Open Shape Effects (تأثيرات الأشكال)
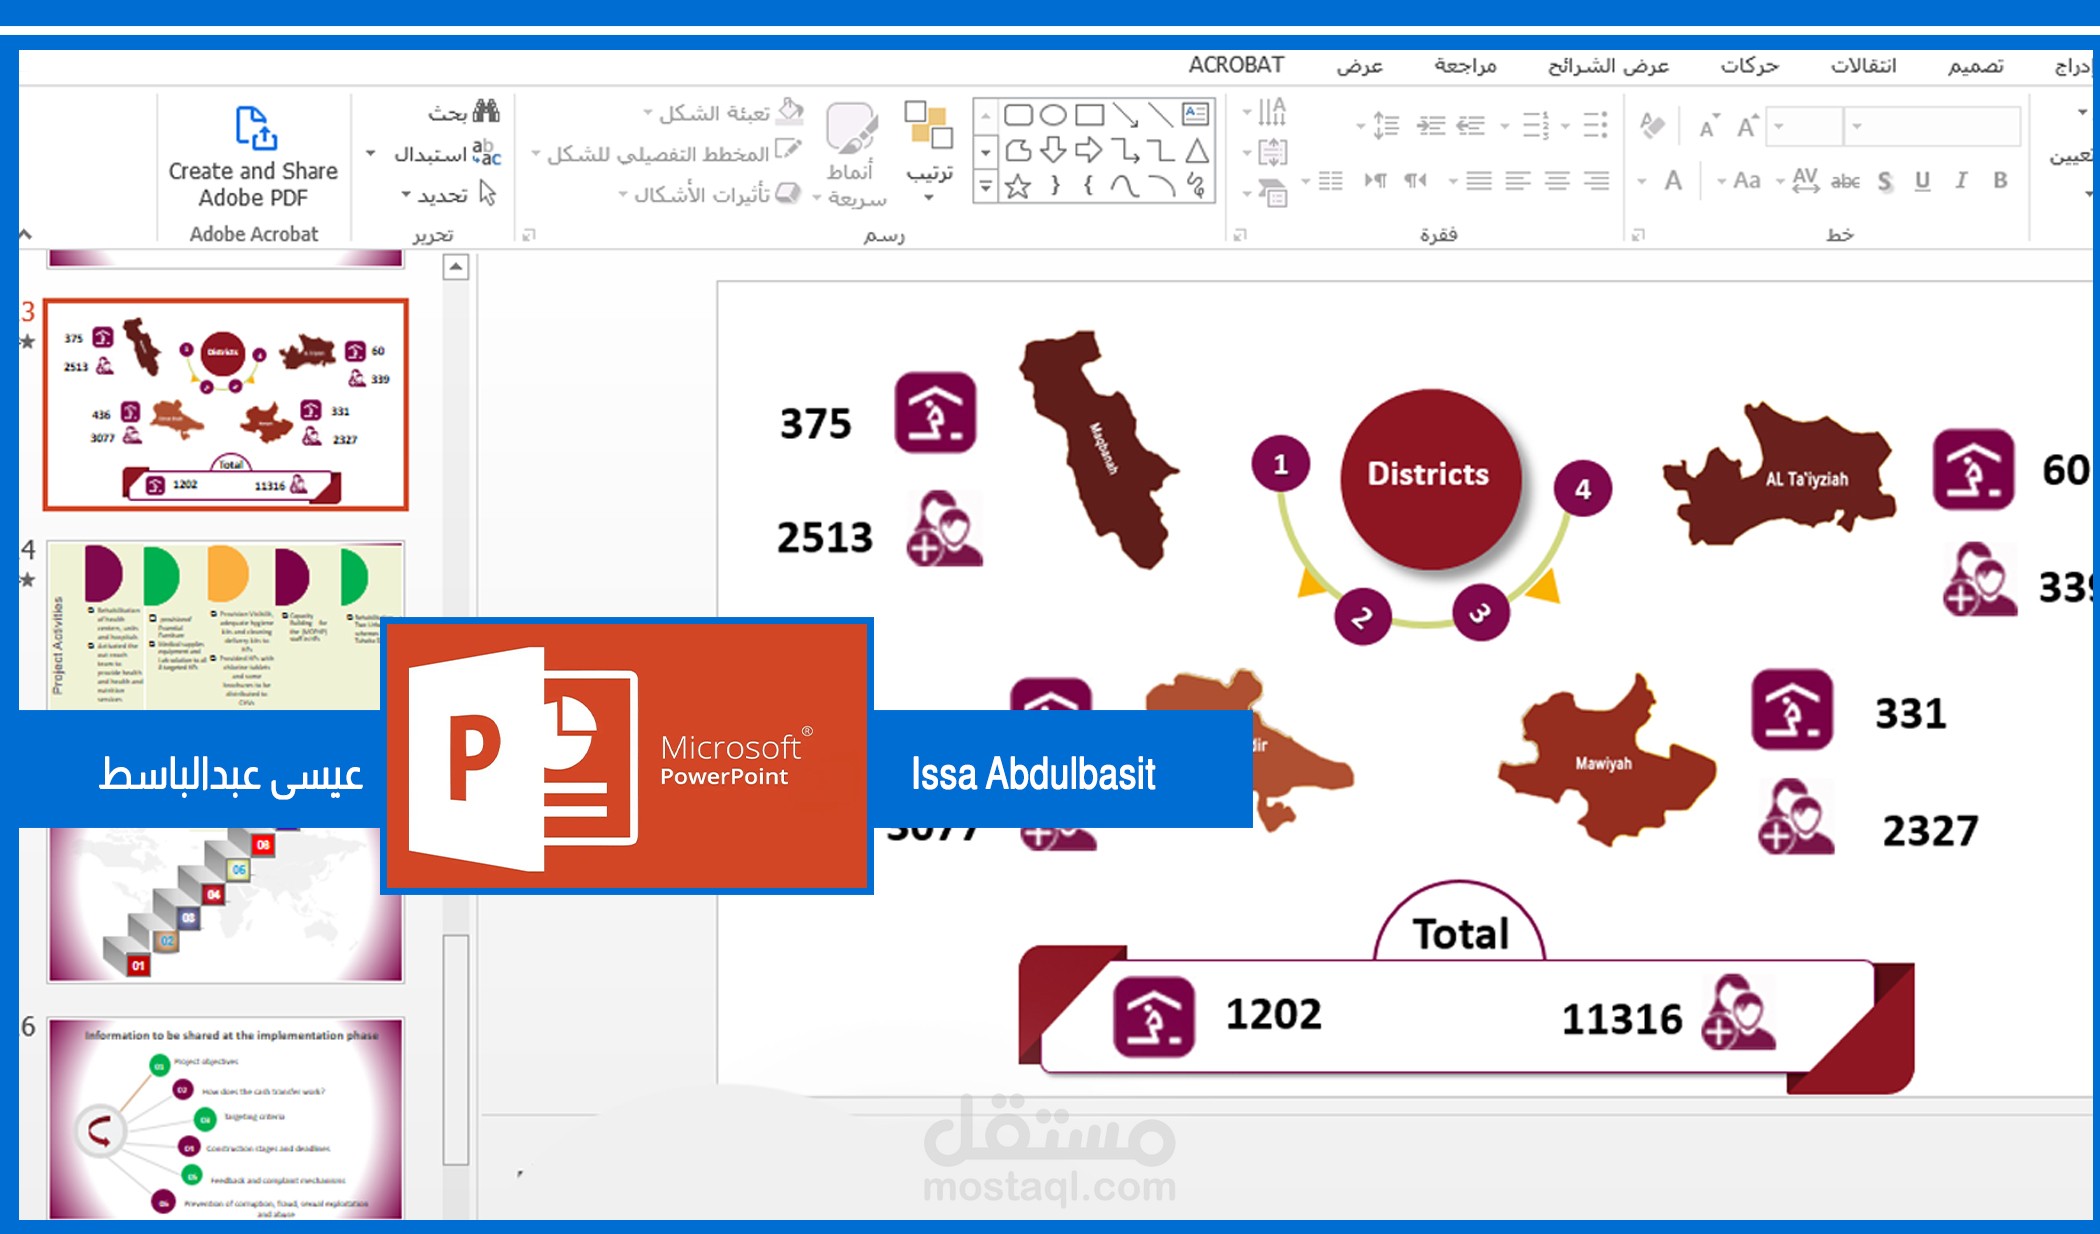Viewport: 2100px width, 1234px height. click(710, 193)
